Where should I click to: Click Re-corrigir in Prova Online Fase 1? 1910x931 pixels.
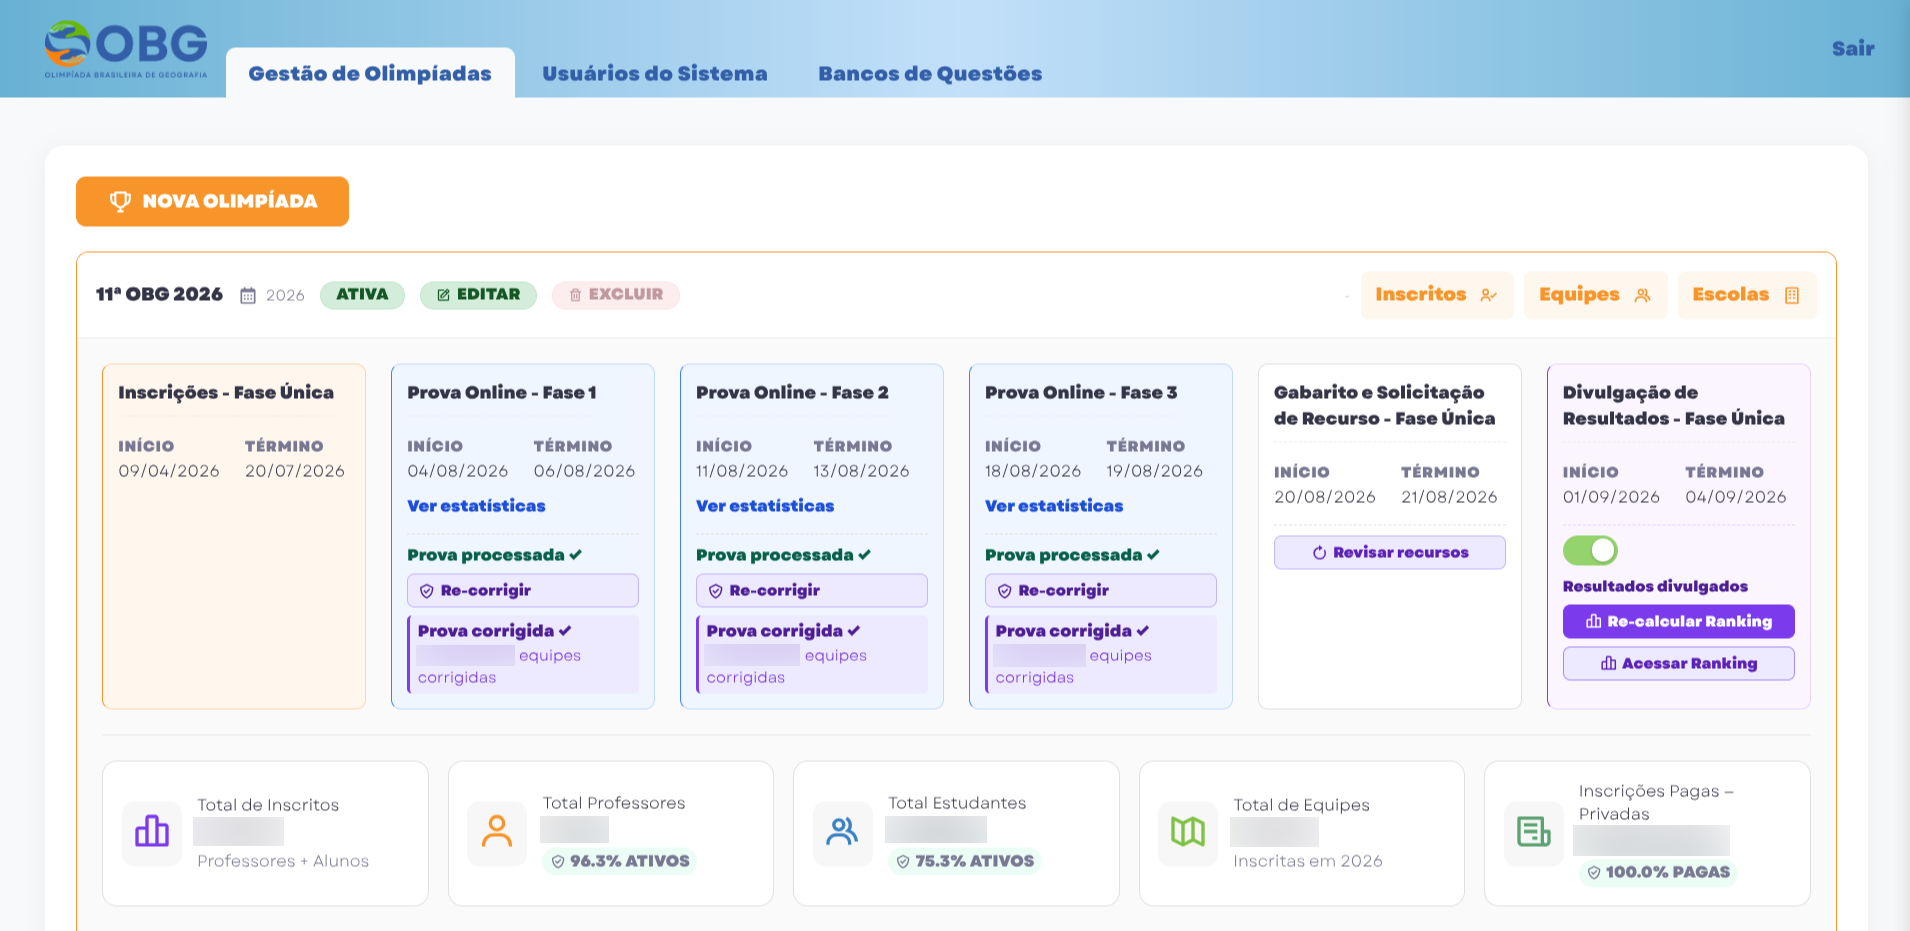pyautogui.click(x=523, y=590)
